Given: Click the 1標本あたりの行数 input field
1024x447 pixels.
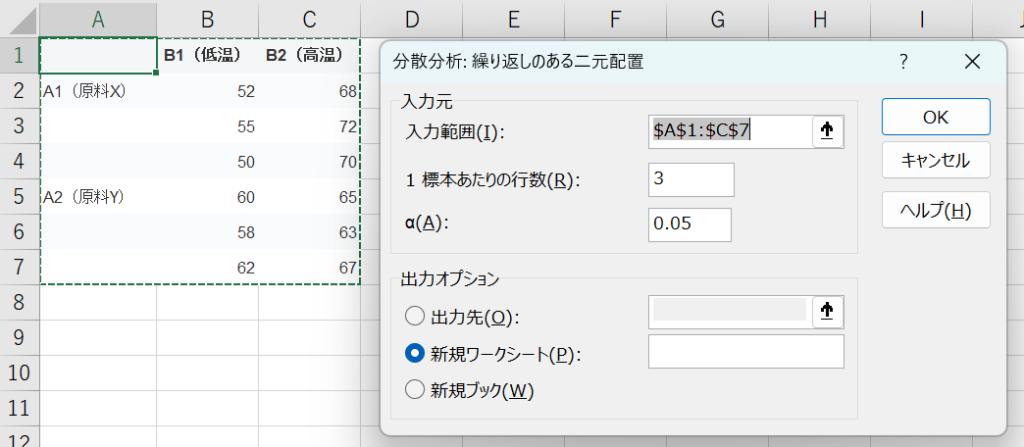Looking at the screenshot, I should tap(691, 180).
